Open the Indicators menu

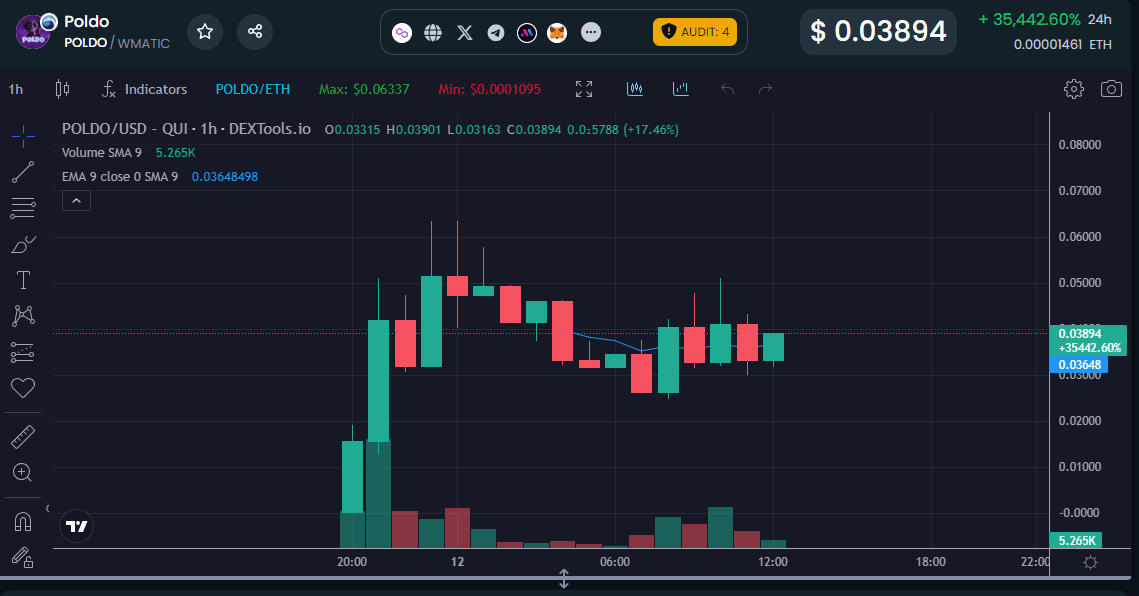click(x=145, y=89)
